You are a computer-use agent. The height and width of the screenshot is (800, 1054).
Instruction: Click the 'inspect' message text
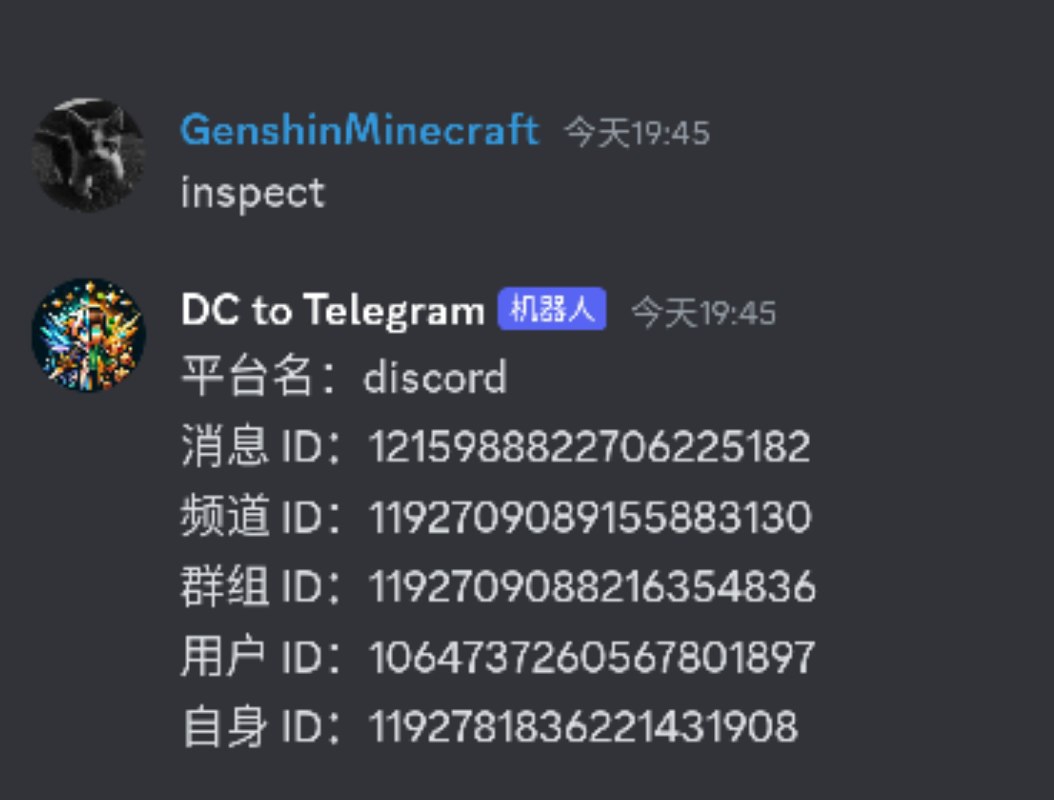pyautogui.click(x=253, y=194)
